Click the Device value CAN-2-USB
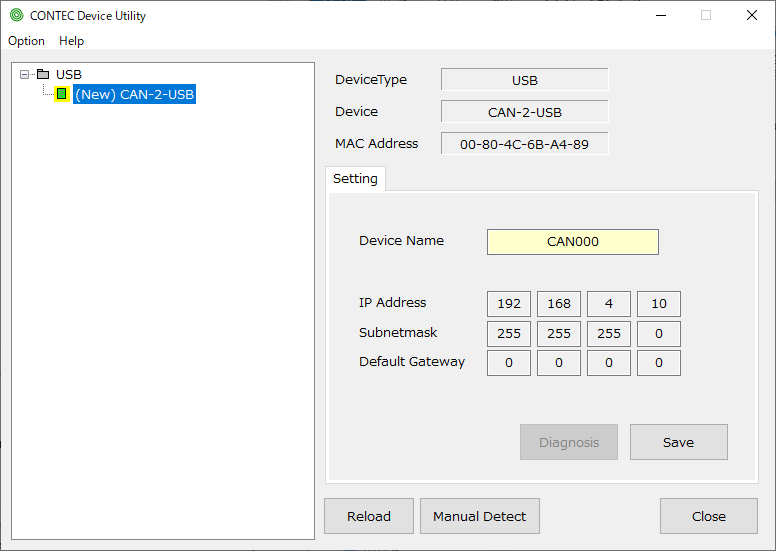 coord(525,112)
